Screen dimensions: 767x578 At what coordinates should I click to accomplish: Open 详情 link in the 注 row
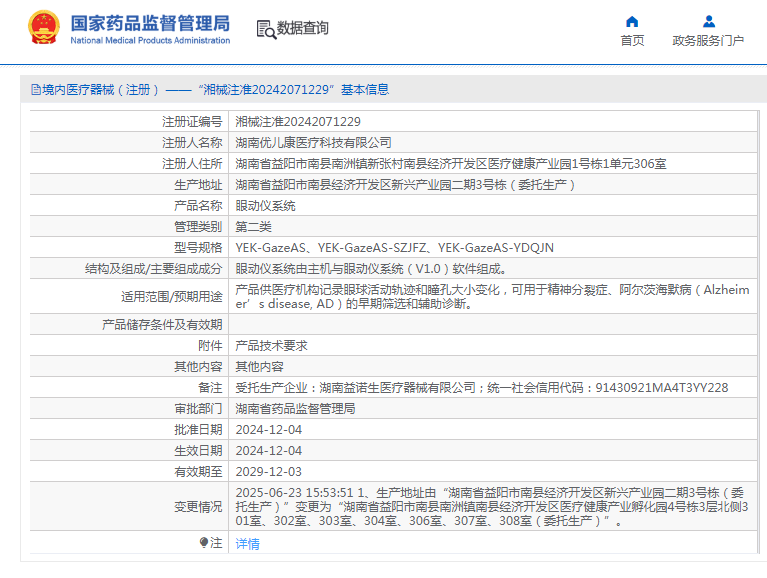coord(248,544)
